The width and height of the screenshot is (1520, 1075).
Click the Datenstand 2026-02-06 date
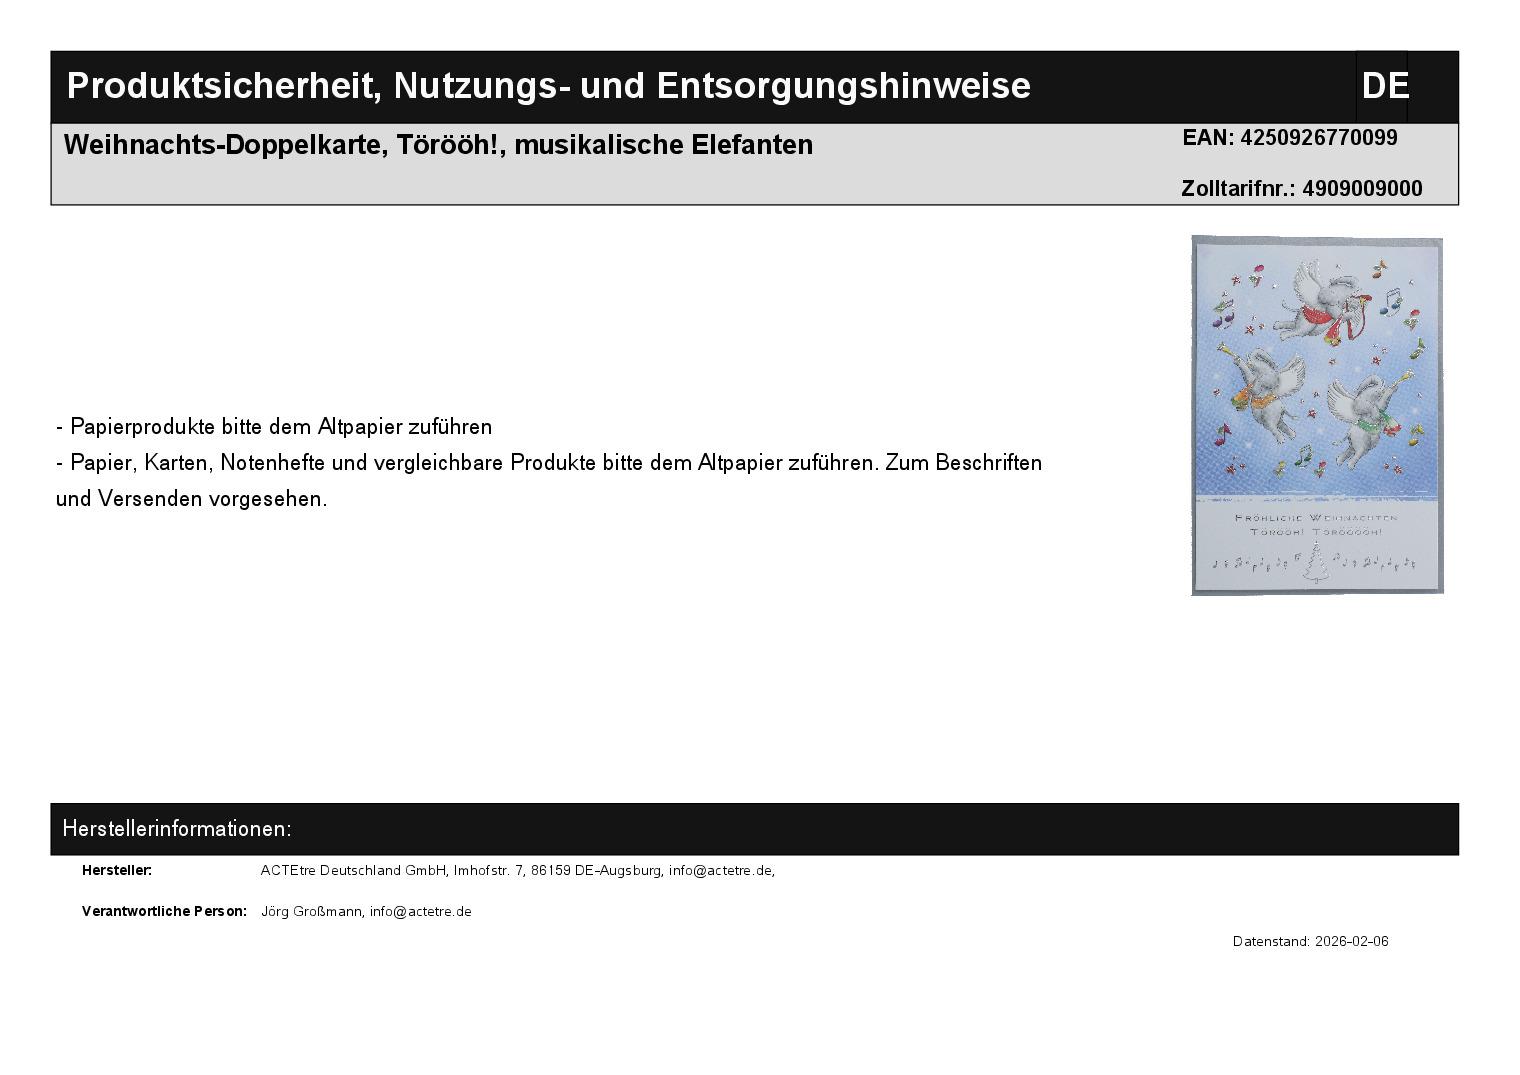pyautogui.click(x=1310, y=942)
